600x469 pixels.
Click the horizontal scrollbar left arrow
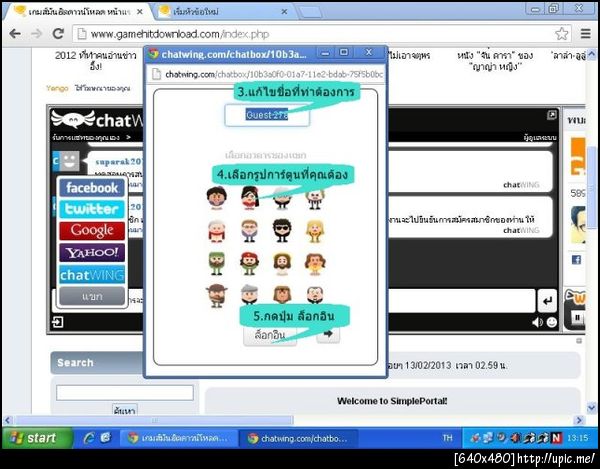[8, 420]
